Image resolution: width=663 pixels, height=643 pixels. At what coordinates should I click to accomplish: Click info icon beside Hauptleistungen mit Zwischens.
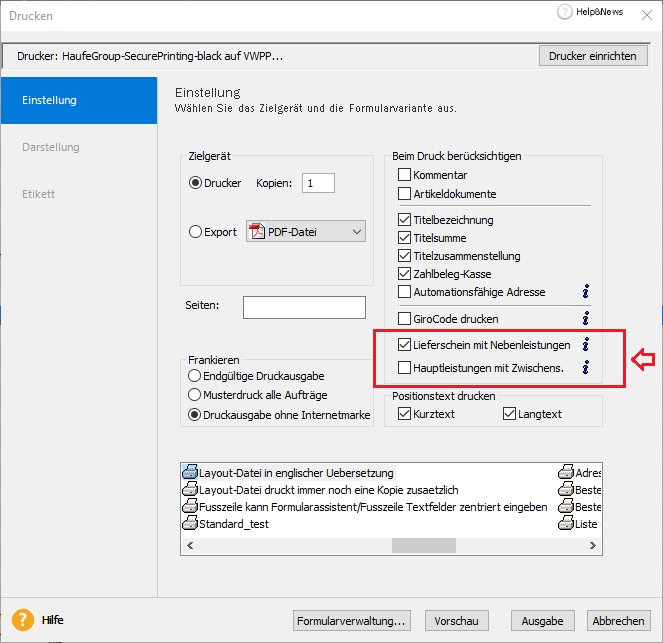point(586,367)
